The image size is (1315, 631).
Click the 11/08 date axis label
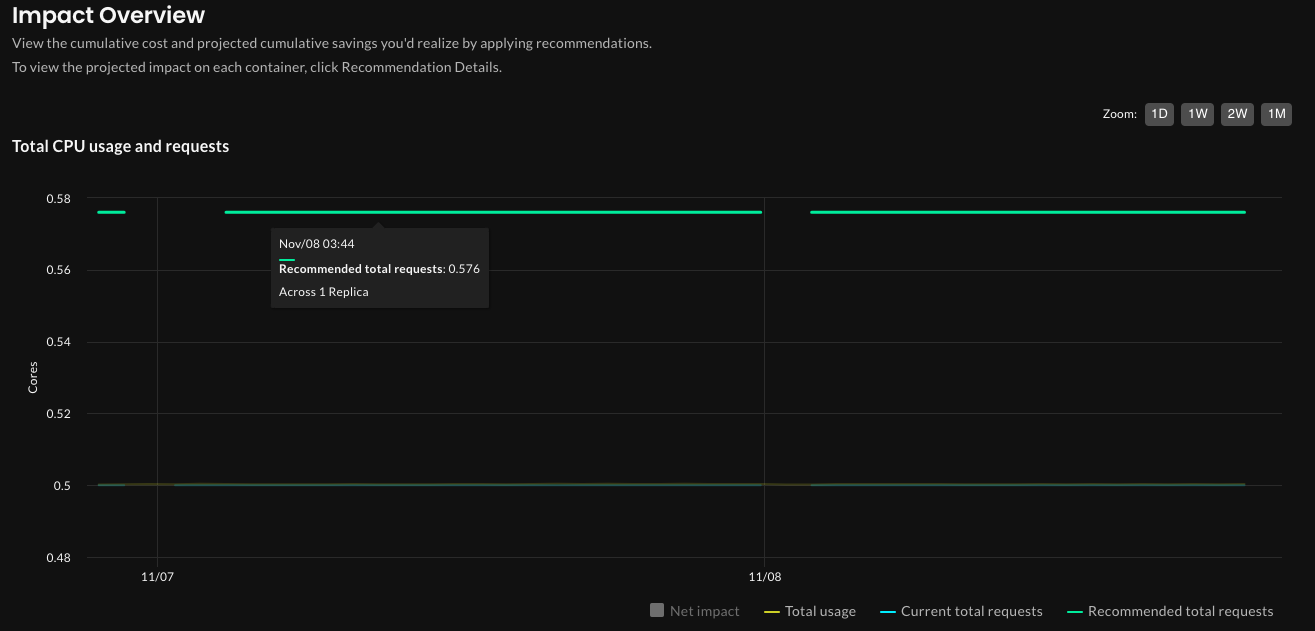[764, 577]
